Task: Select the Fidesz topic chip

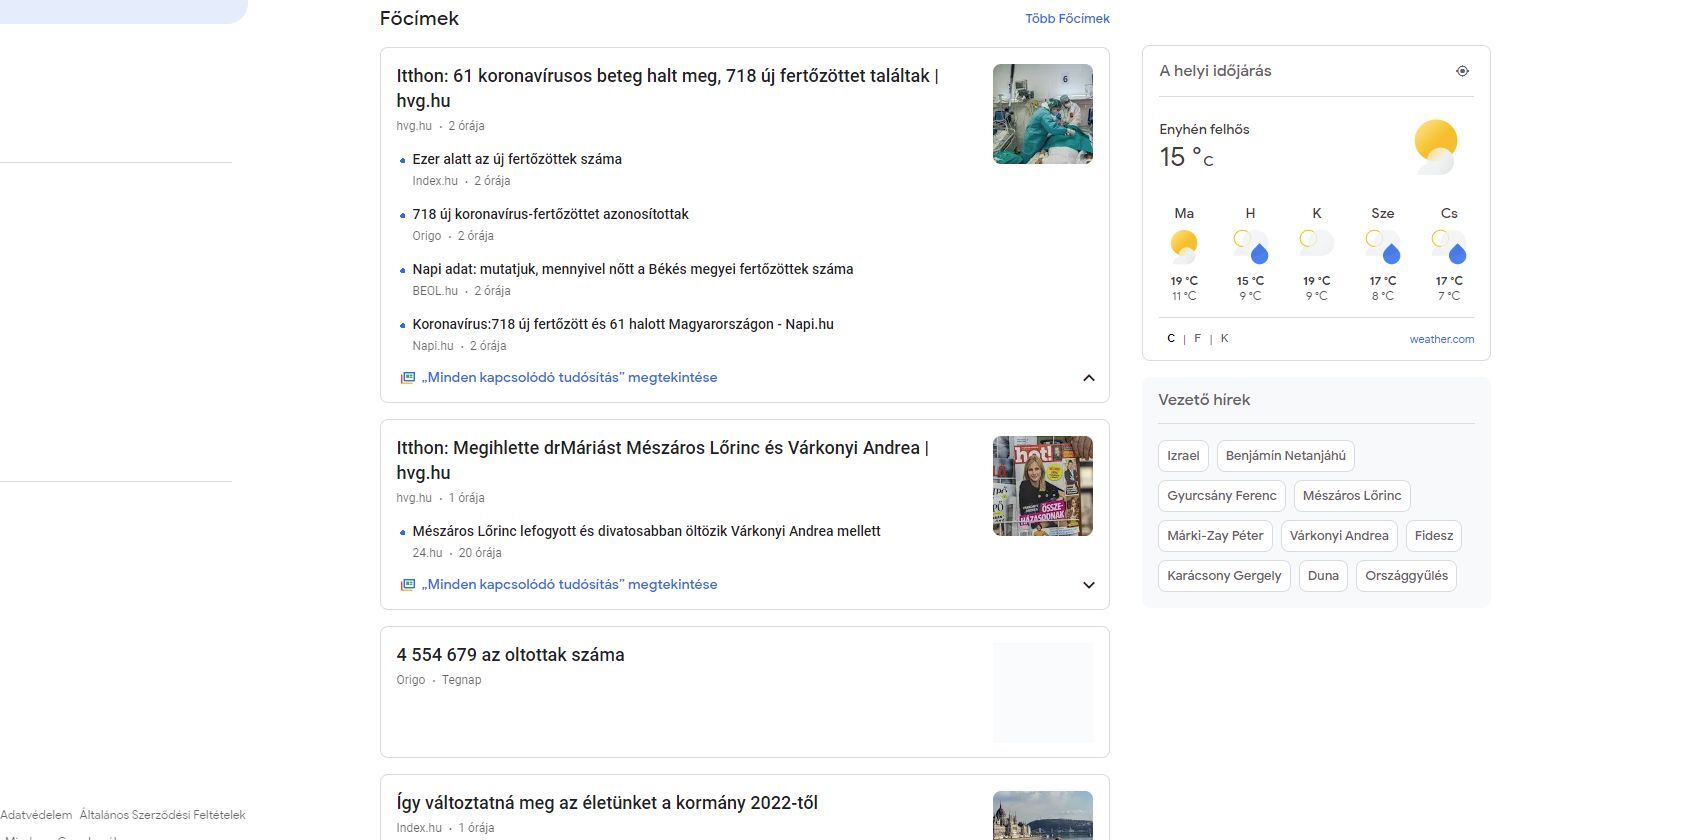Action: click(1434, 536)
